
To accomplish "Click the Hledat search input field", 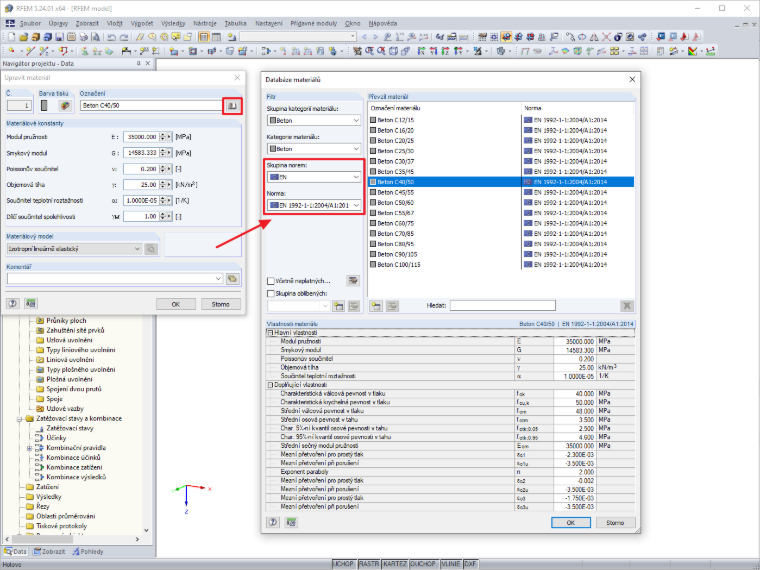I will (503, 305).
